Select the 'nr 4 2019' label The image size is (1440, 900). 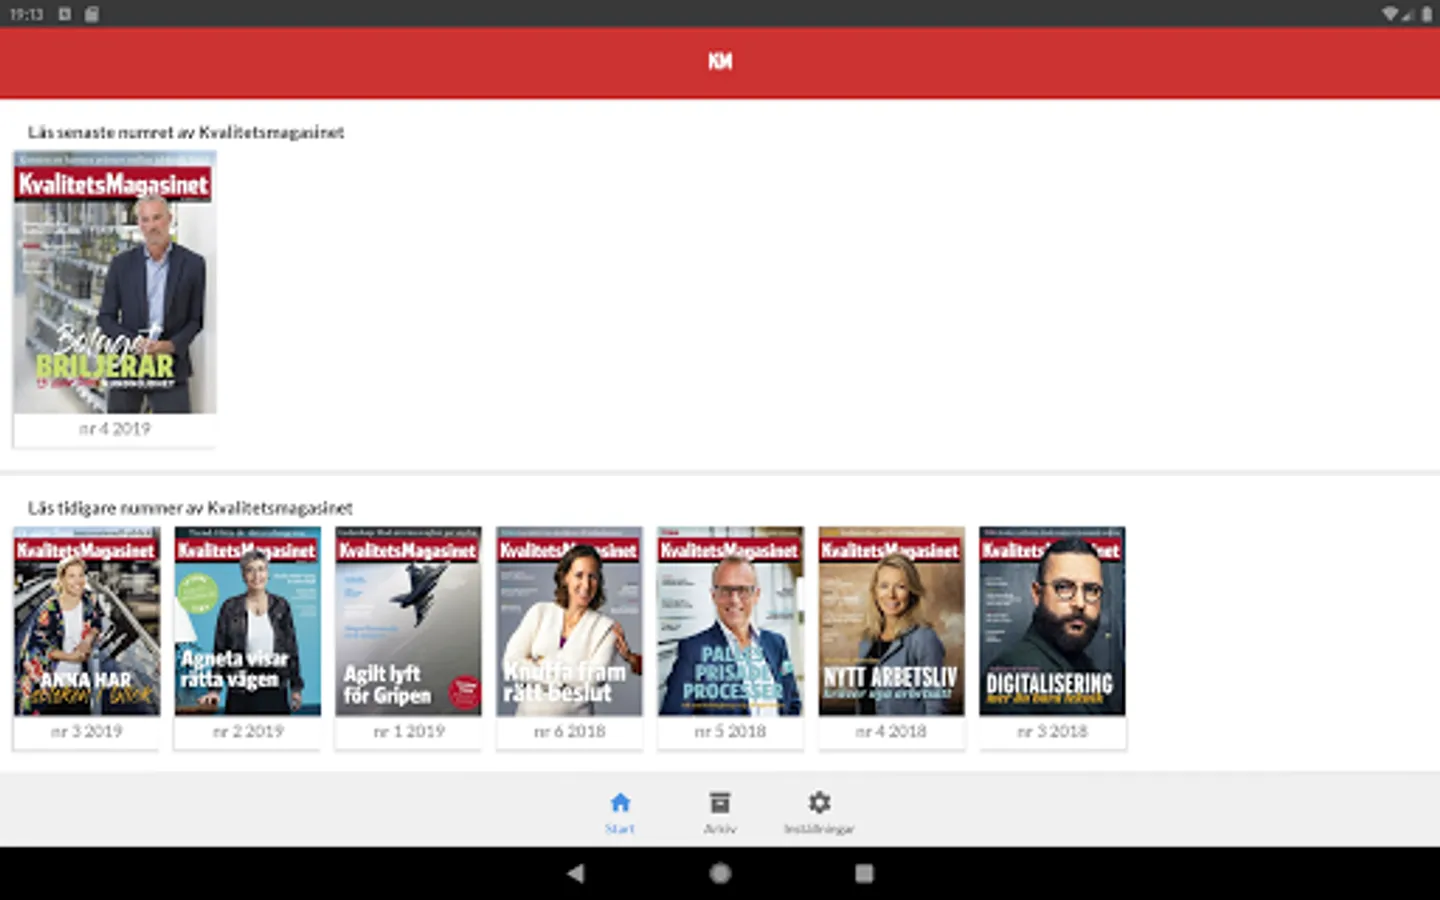pyautogui.click(x=115, y=428)
